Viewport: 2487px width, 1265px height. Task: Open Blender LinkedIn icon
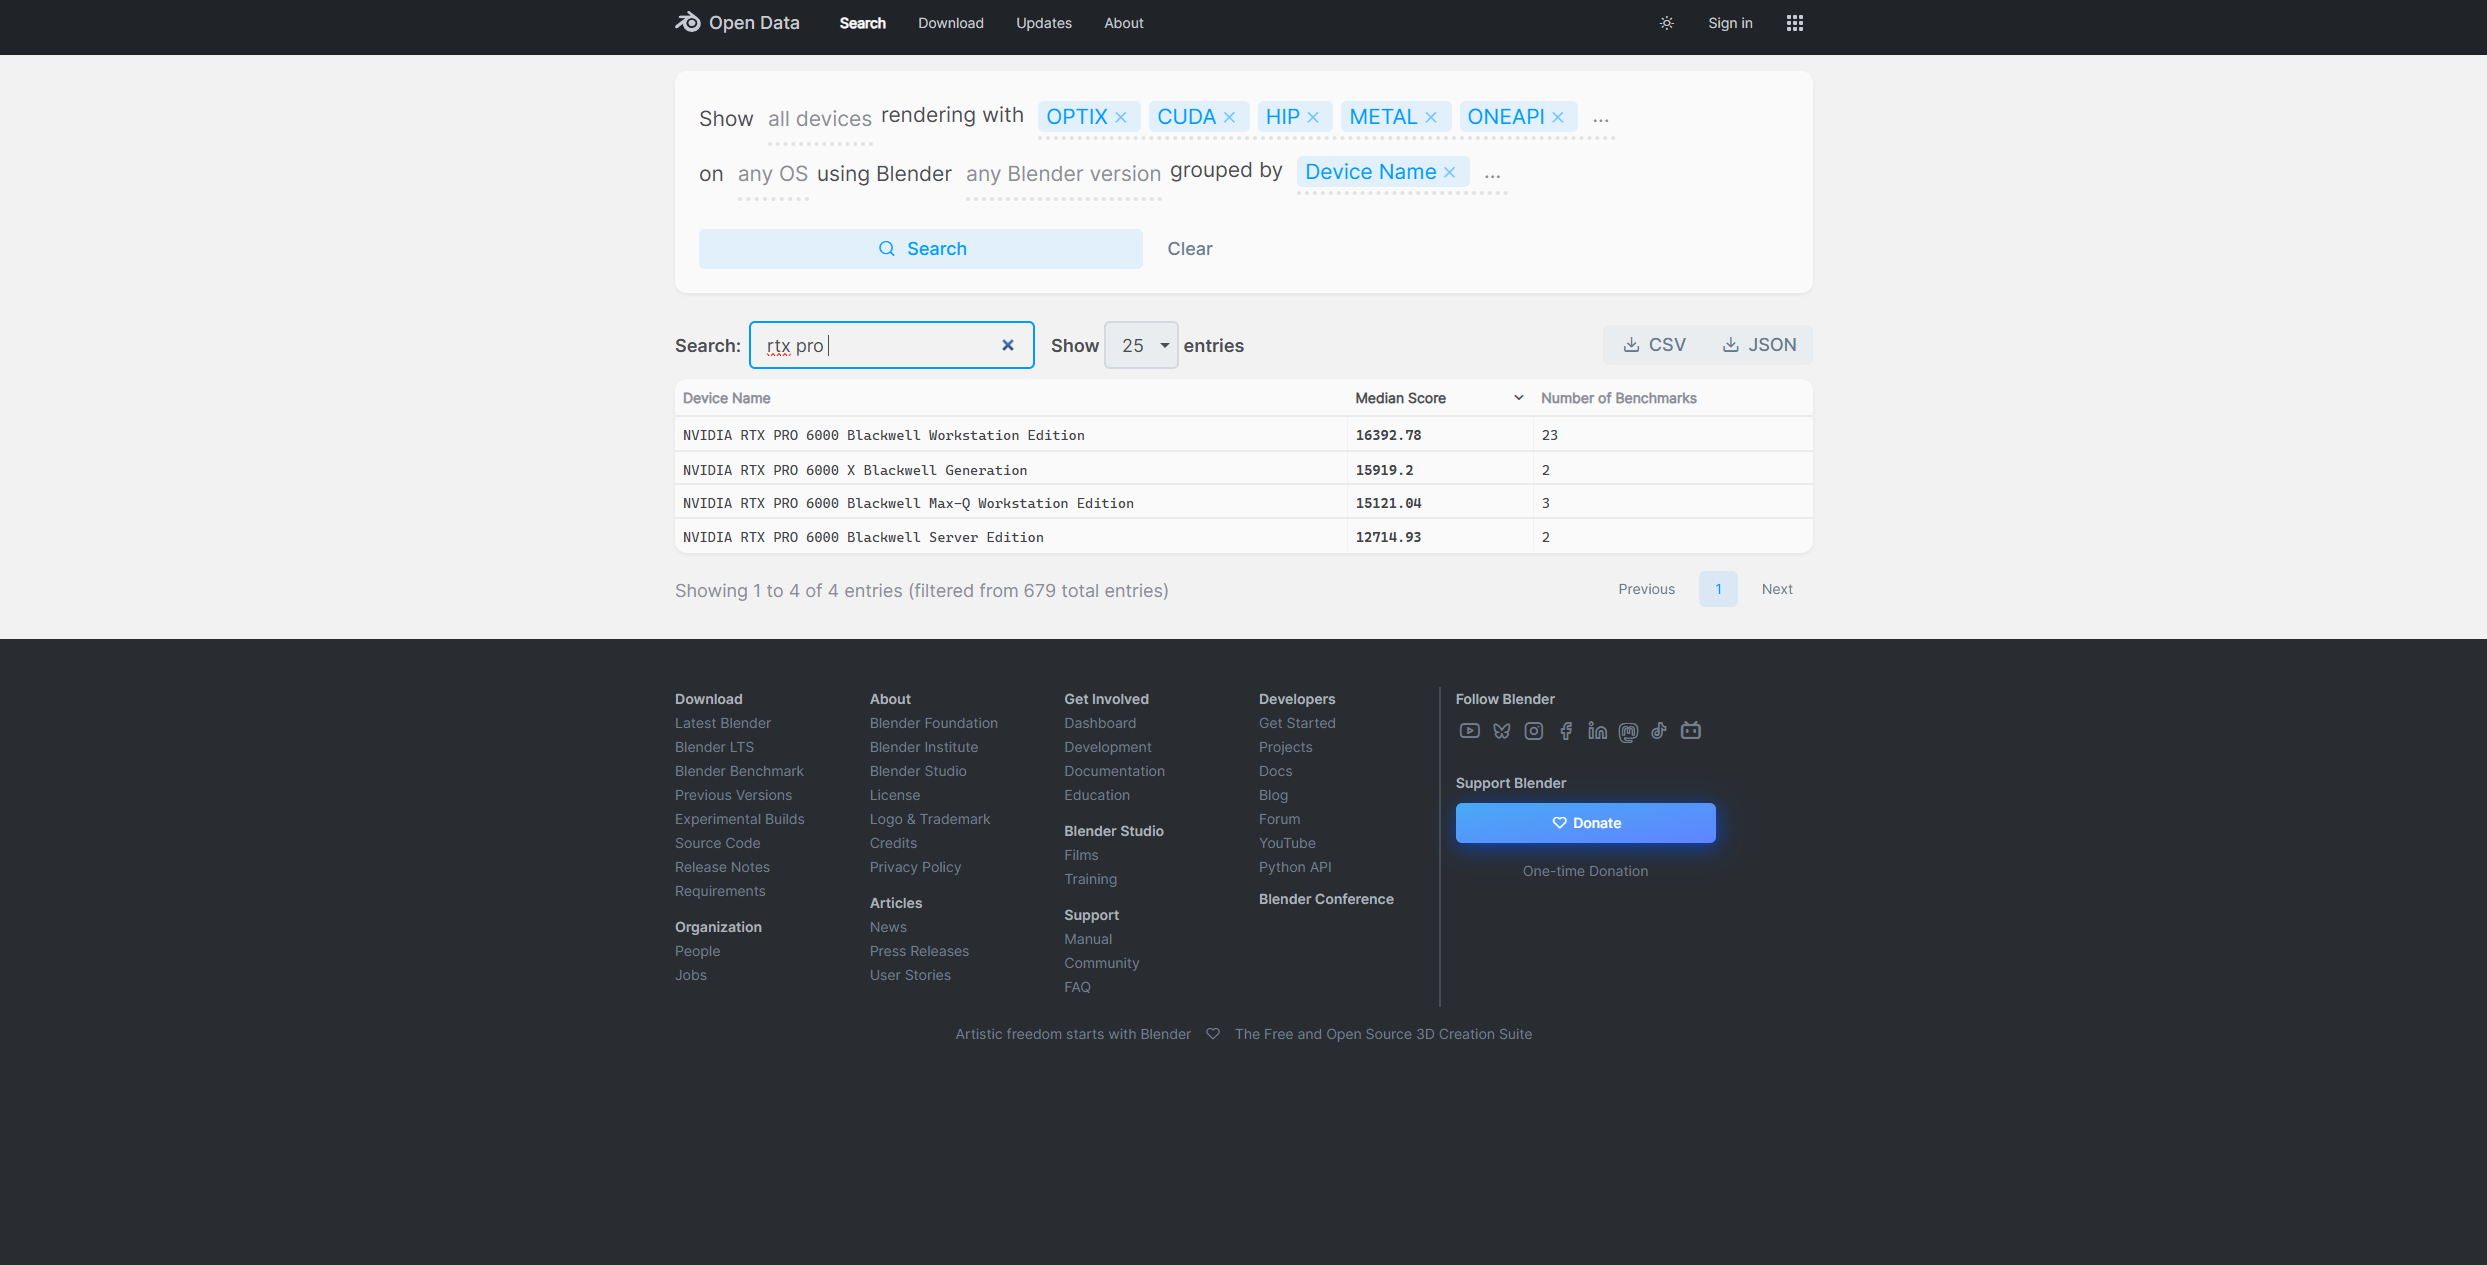click(x=1597, y=731)
